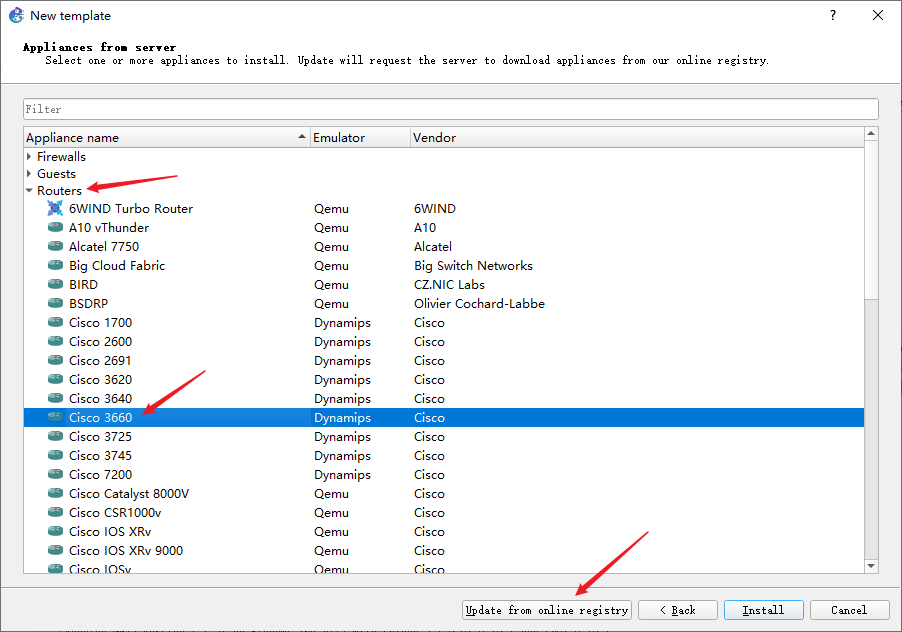Close the New template window

878,16
